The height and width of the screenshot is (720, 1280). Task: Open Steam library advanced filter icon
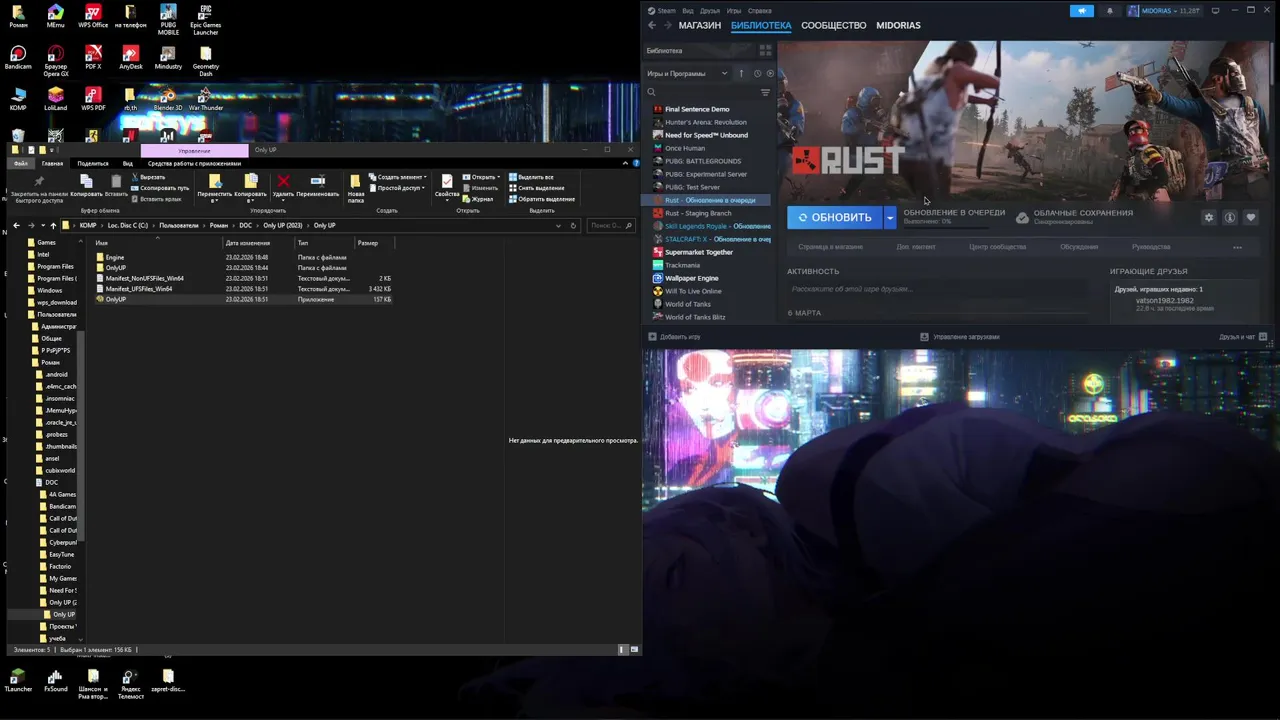point(765,92)
